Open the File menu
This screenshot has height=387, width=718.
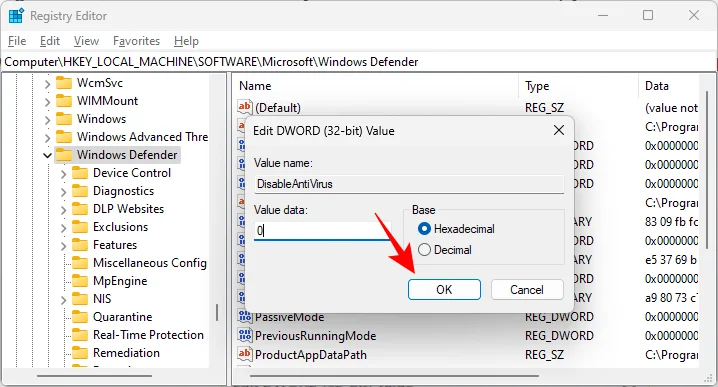point(17,41)
